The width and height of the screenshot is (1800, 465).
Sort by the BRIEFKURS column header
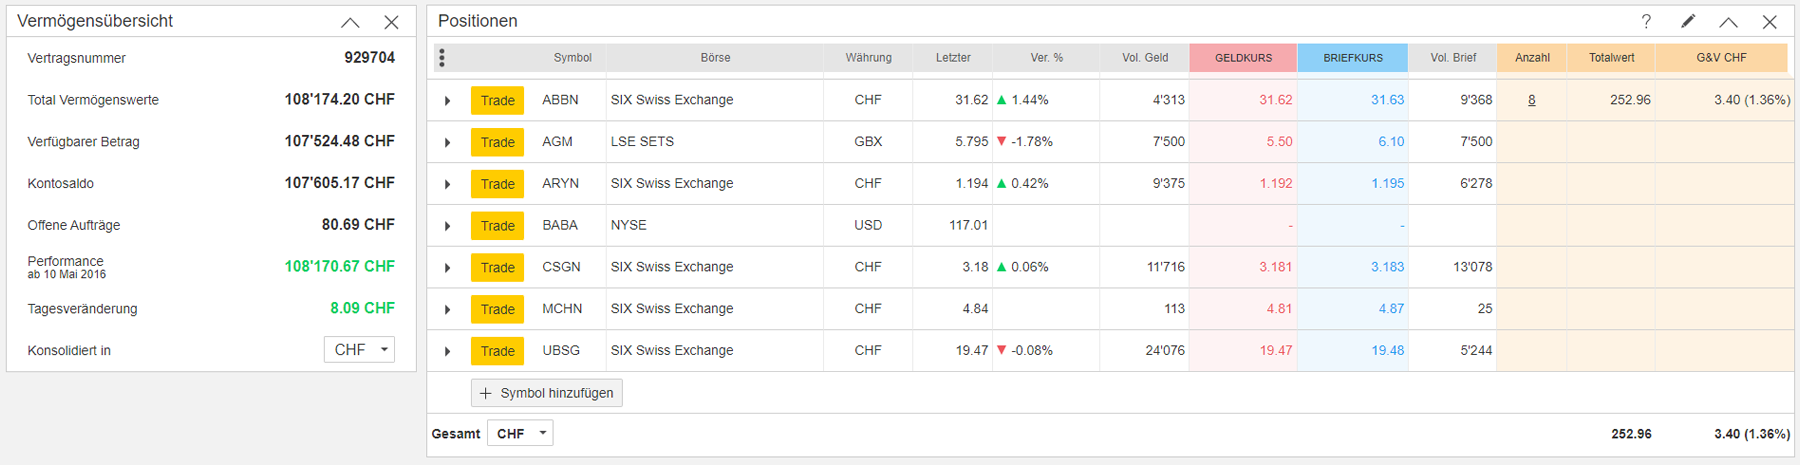tap(1353, 58)
